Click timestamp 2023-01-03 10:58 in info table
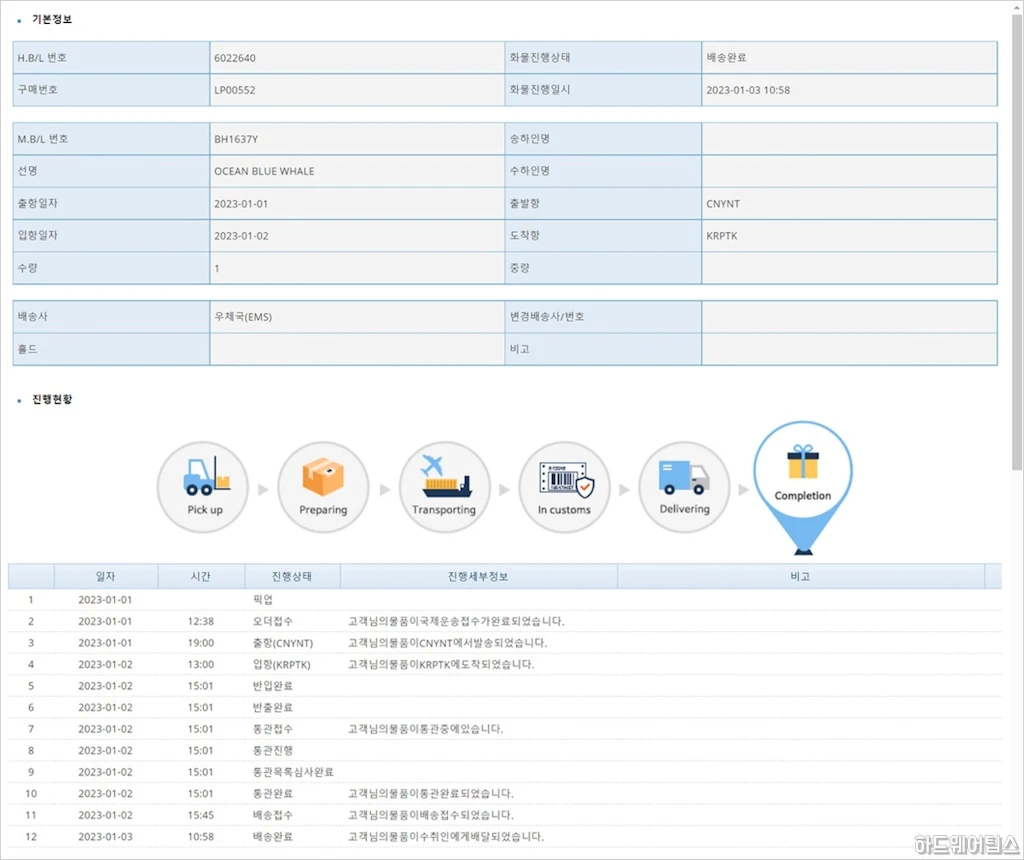The height and width of the screenshot is (860, 1024). [748, 90]
